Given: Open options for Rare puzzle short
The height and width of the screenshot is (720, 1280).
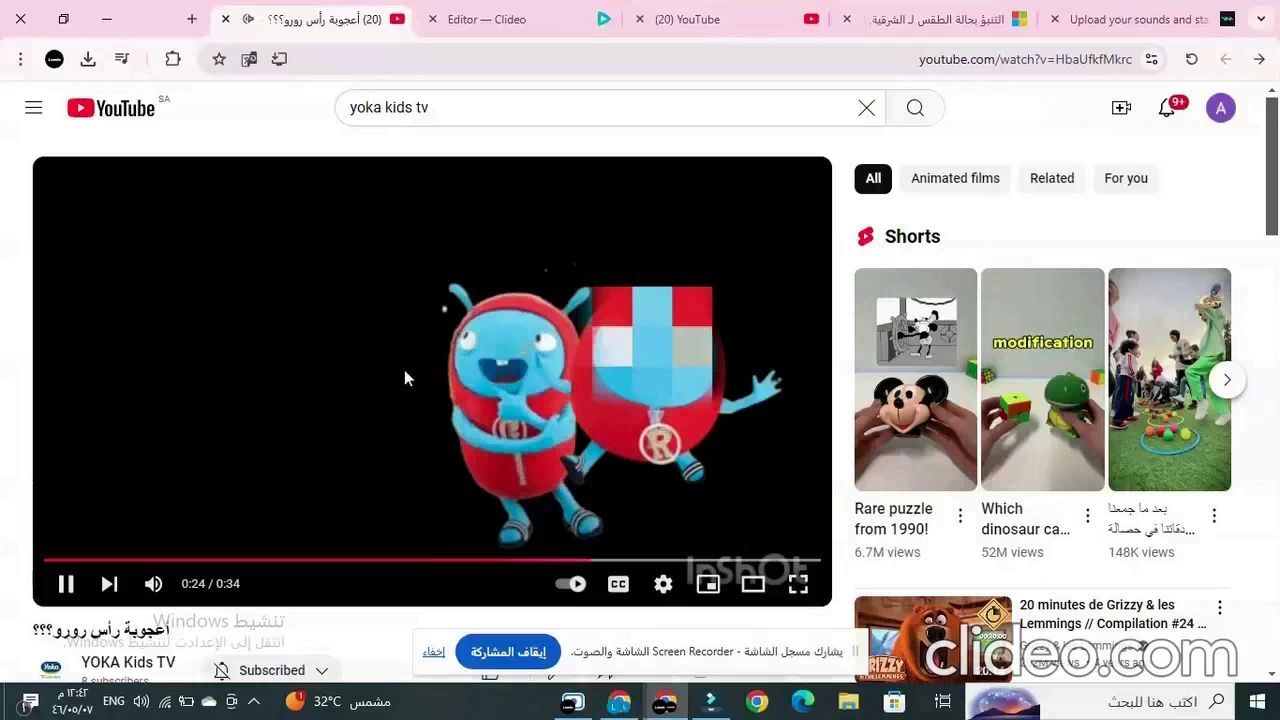Looking at the screenshot, I should [x=960, y=516].
